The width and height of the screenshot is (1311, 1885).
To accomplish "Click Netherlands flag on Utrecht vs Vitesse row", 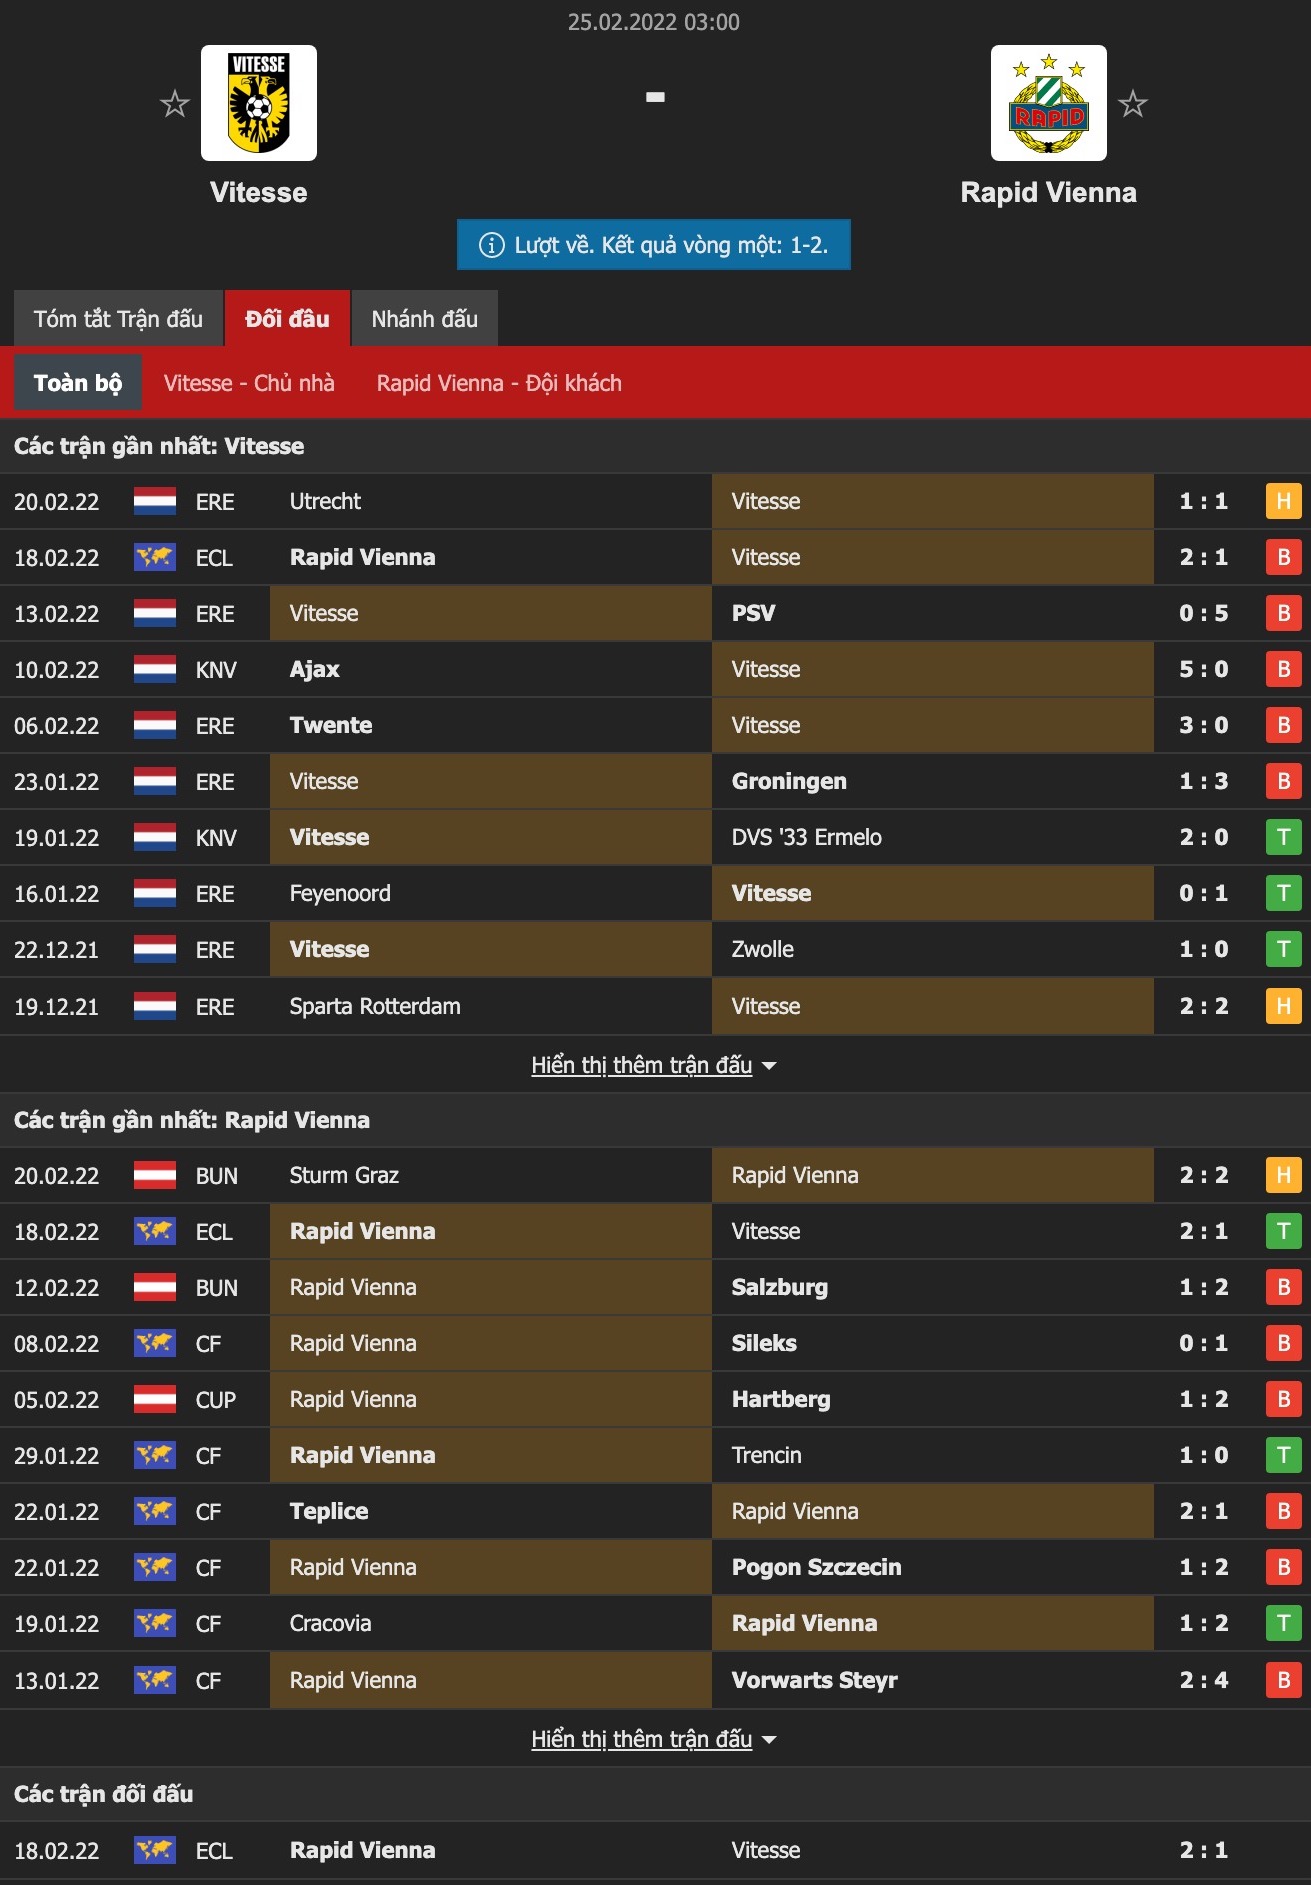I will click(x=155, y=501).
